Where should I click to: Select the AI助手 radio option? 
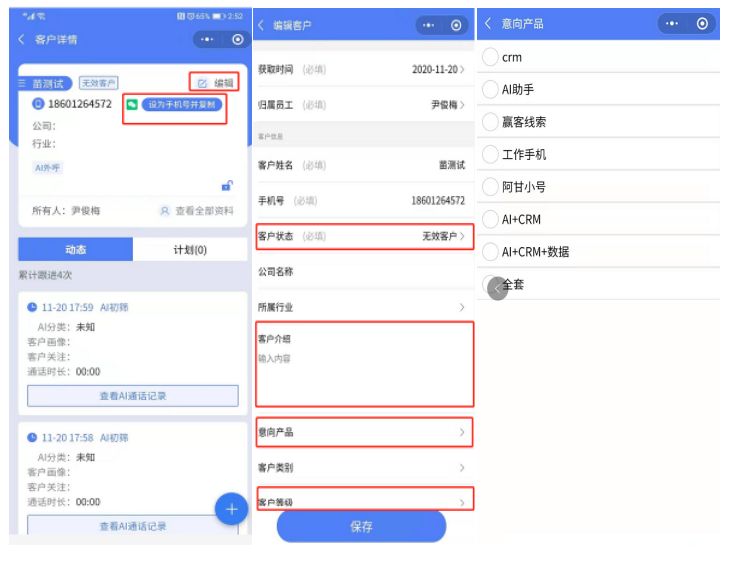coord(490,89)
